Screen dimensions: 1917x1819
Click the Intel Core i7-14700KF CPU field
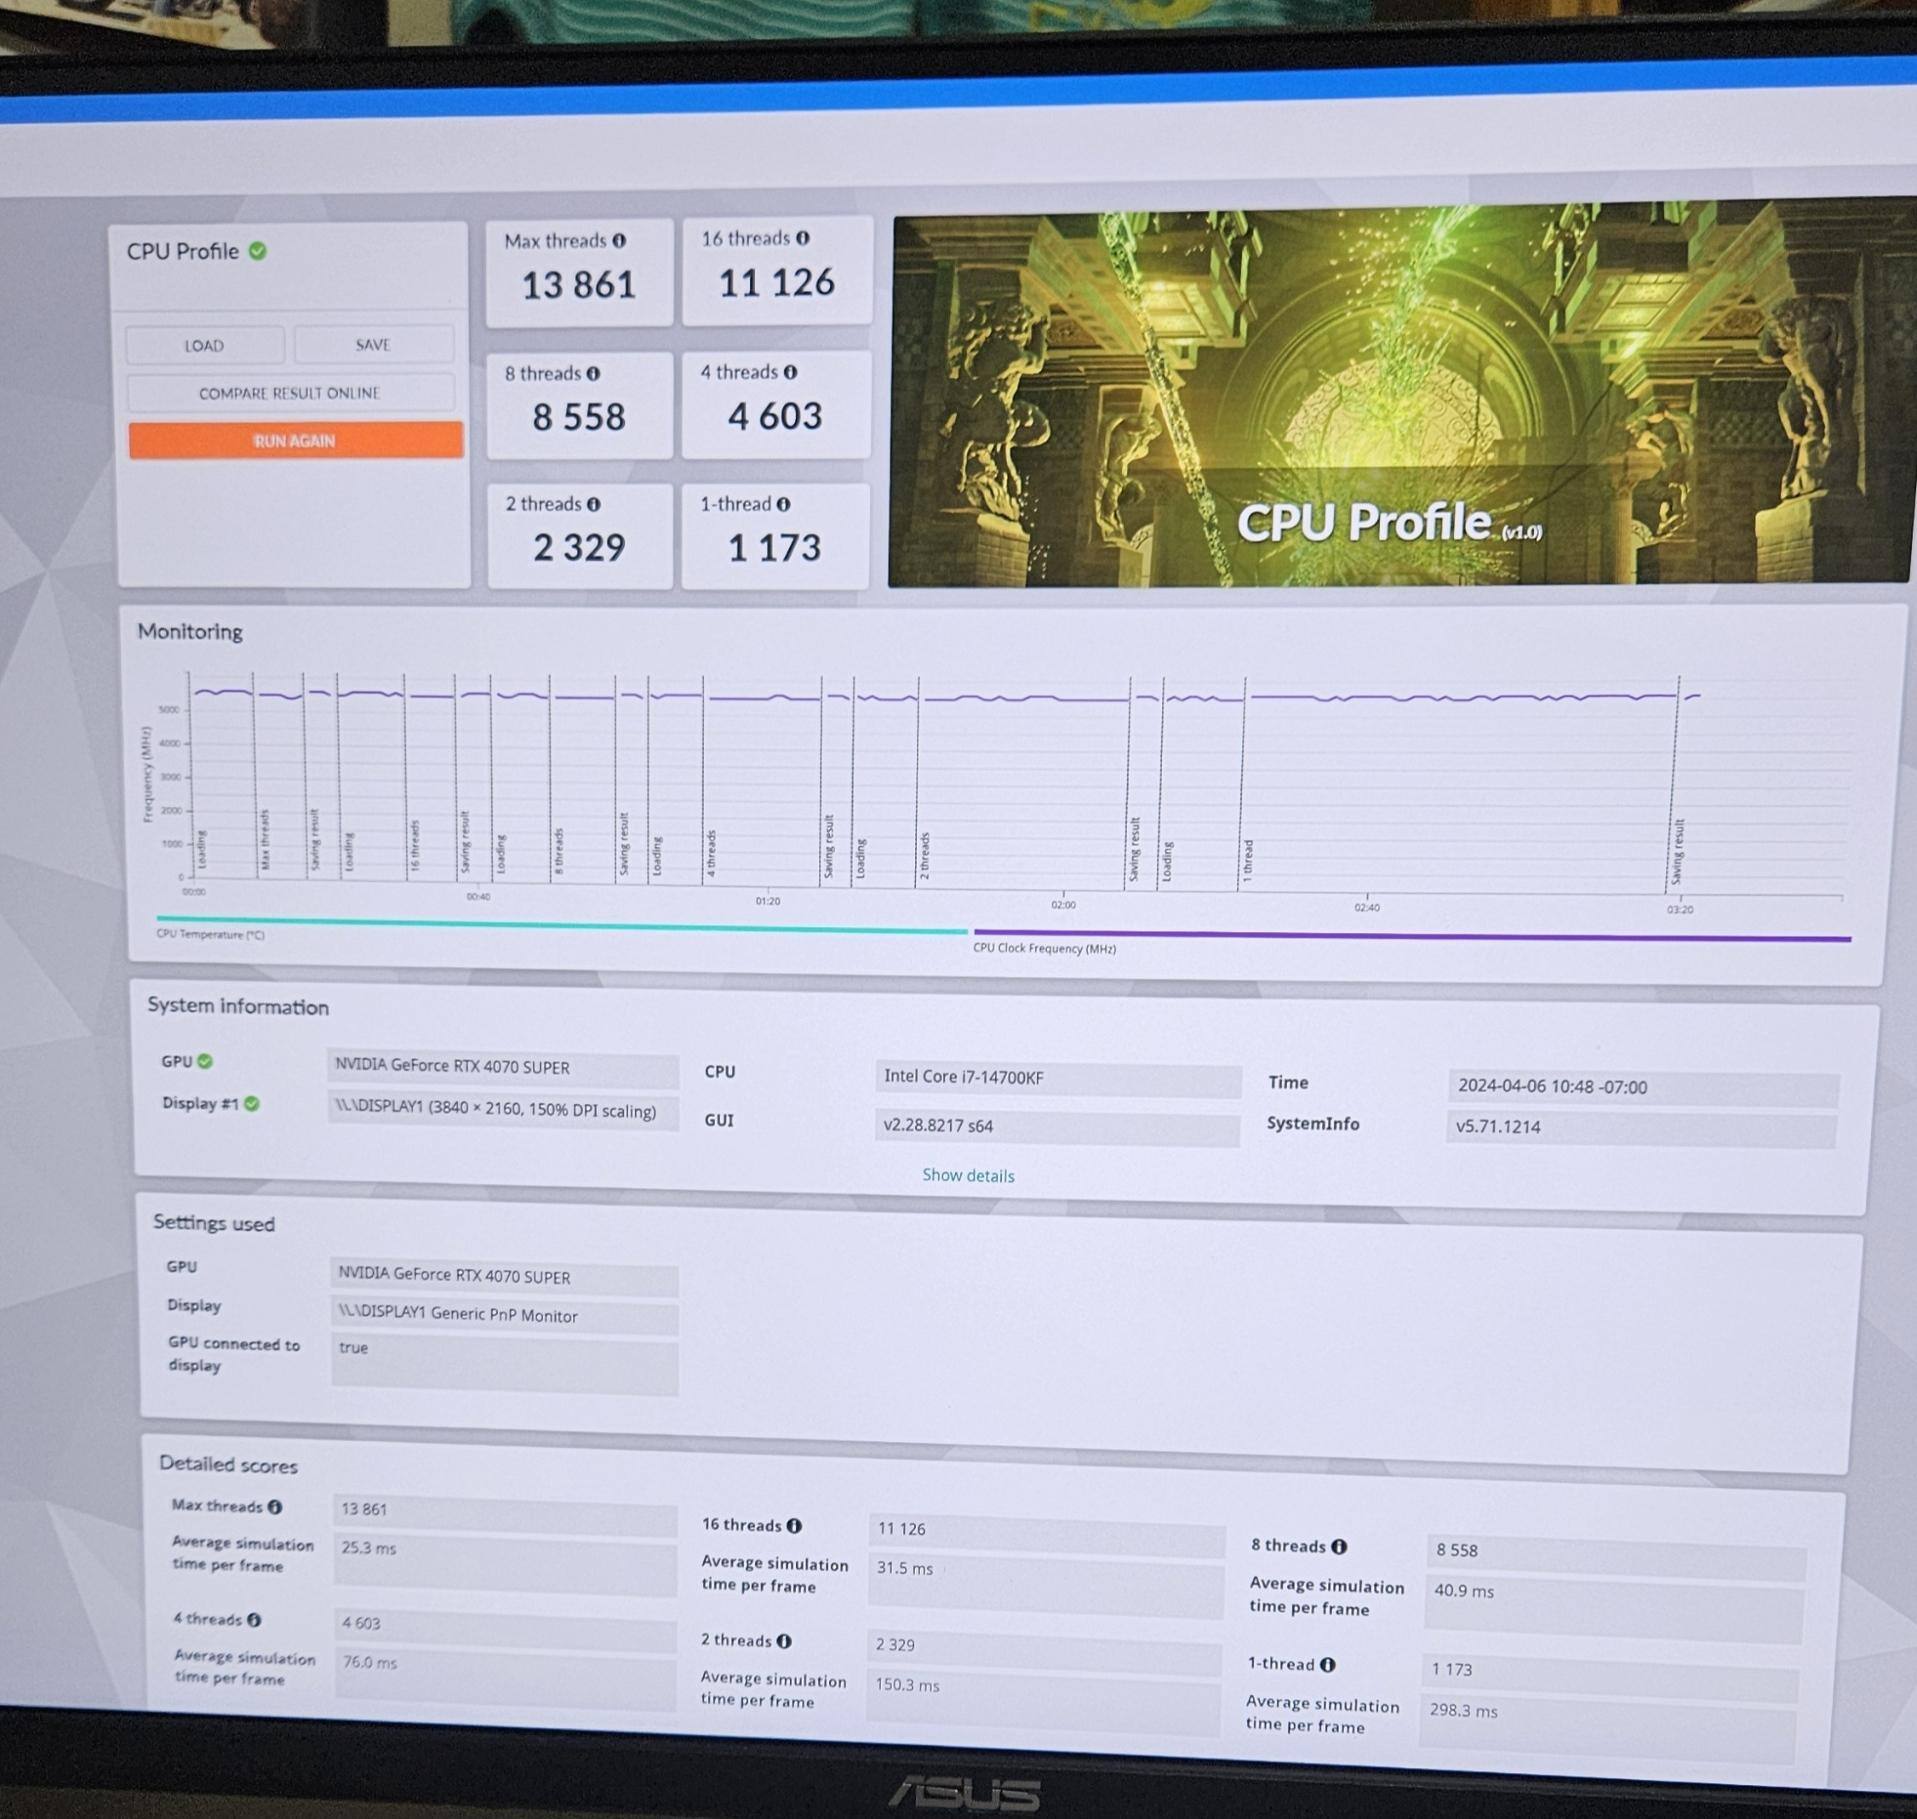pyautogui.click(x=1056, y=1077)
